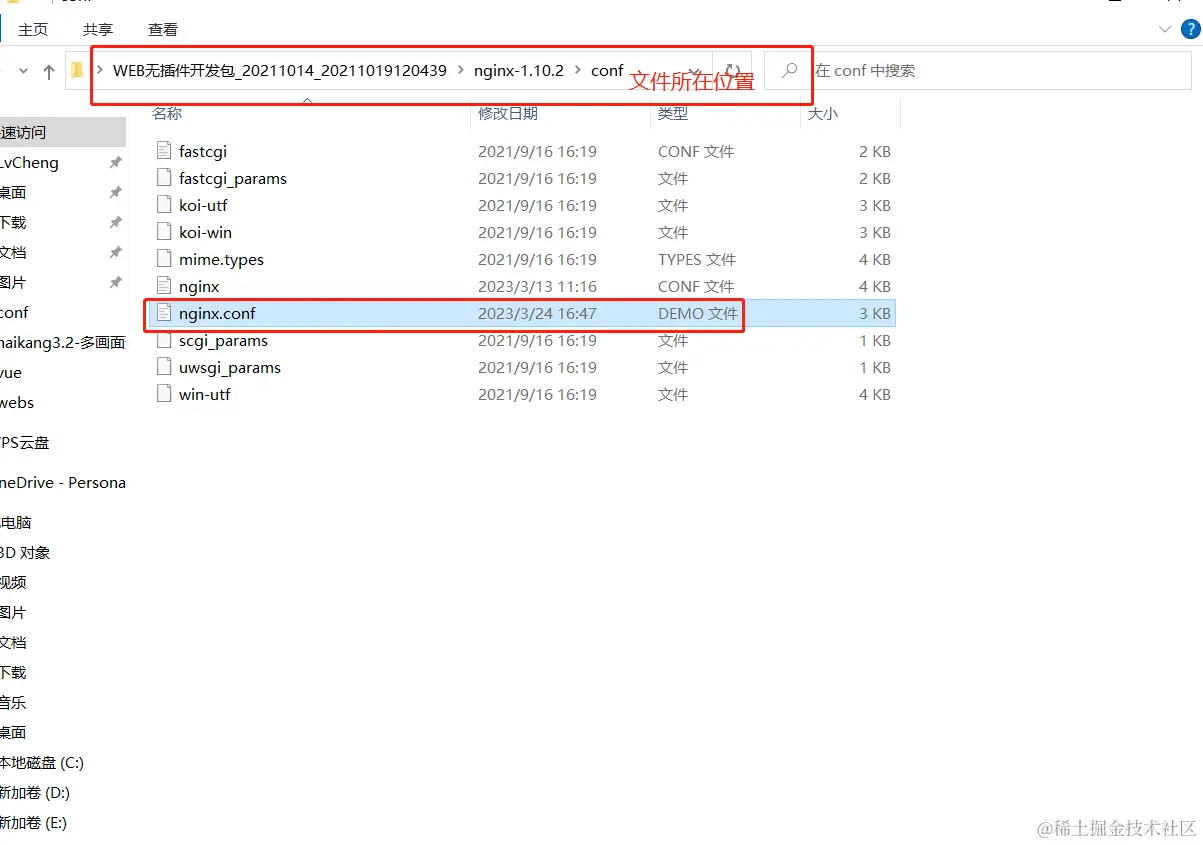Click the 2 KB size of fastcgi_params

pyautogui.click(x=874, y=178)
